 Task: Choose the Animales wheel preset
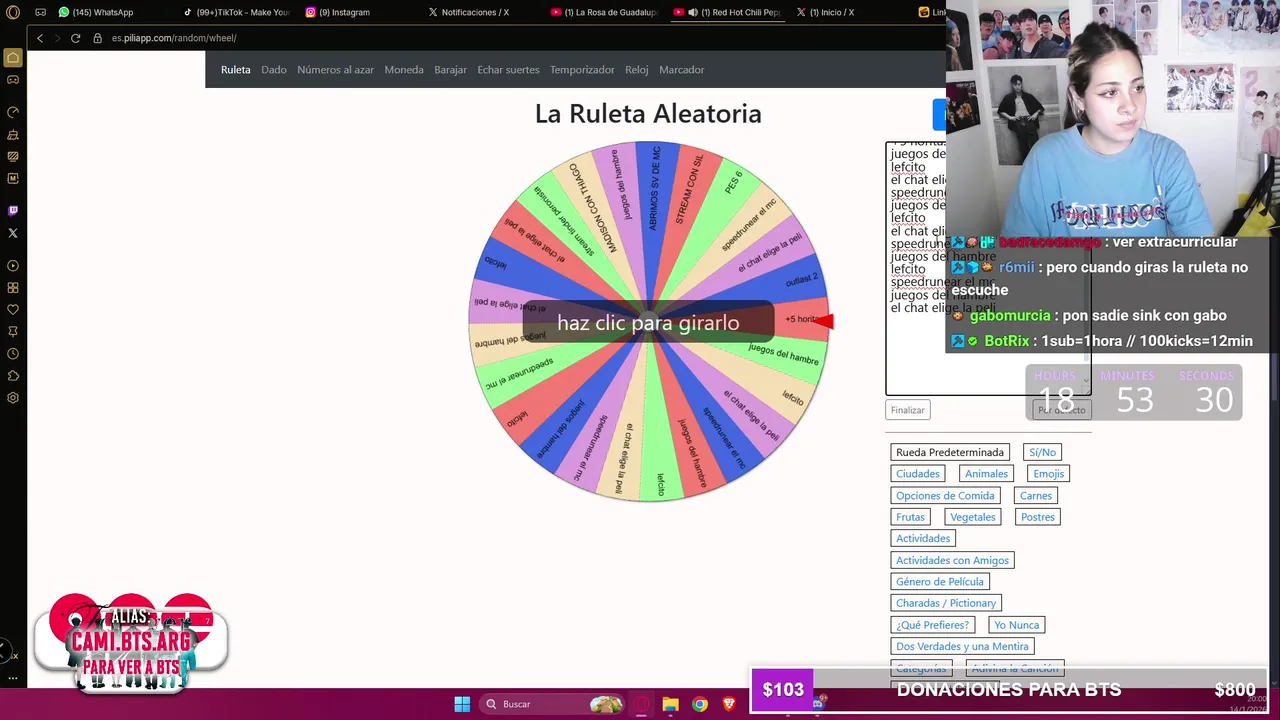click(987, 474)
